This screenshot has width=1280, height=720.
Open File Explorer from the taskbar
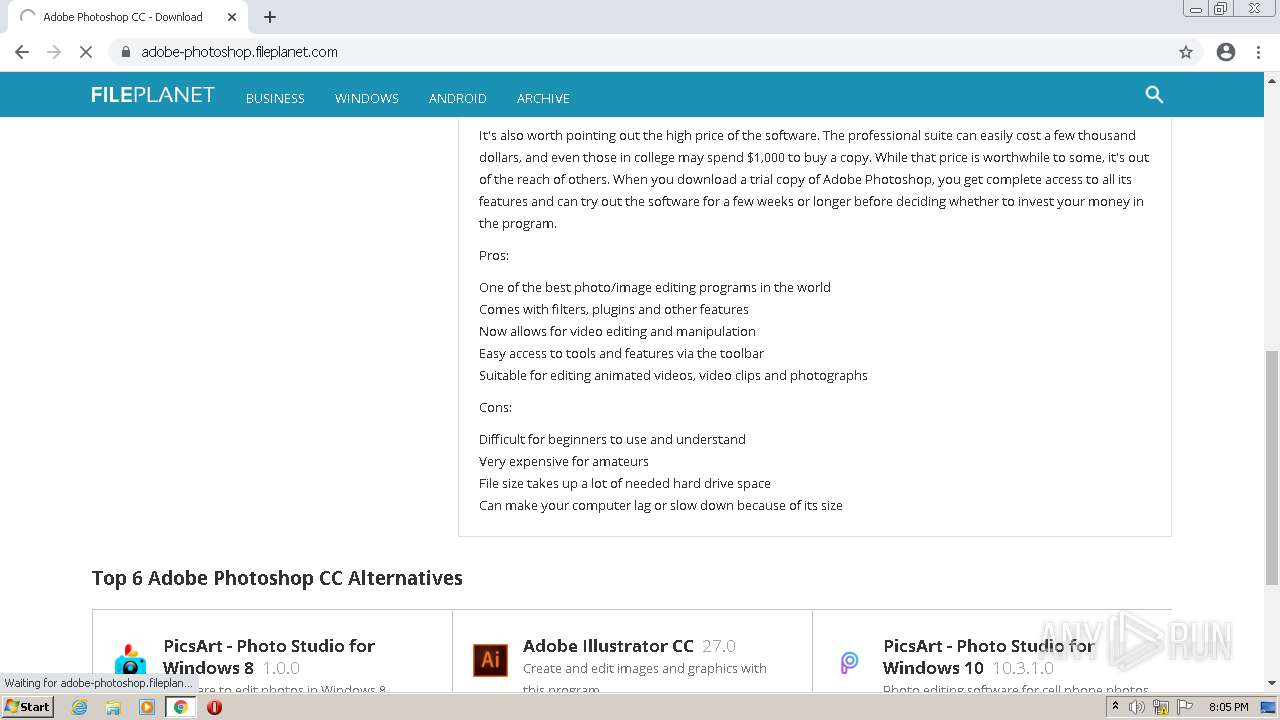tap(113, 707)
